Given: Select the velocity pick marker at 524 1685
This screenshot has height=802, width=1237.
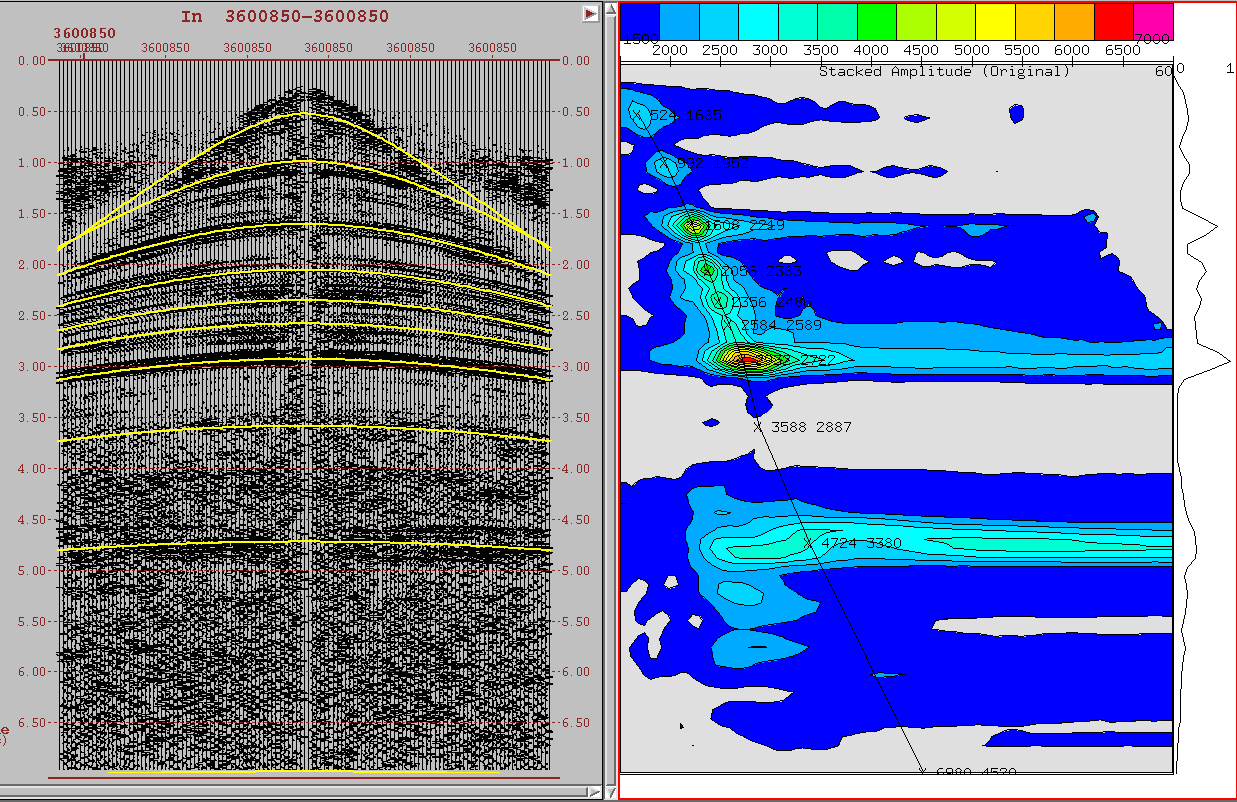Looking at the screenshot, I should [x=637, y=115].
